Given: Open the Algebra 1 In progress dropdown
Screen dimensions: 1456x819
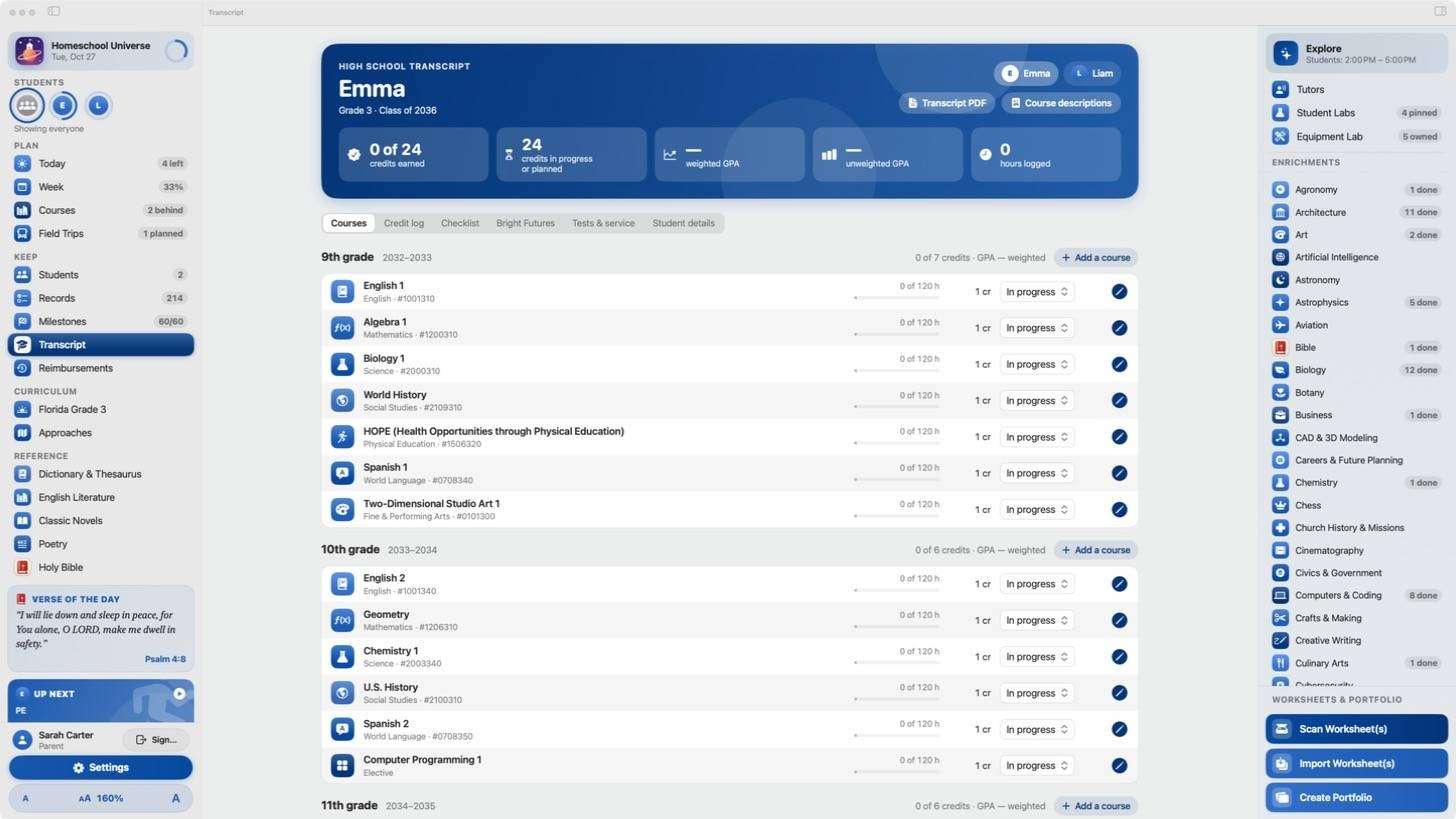Looking at the screenshot, I should tap(1037, 328).
